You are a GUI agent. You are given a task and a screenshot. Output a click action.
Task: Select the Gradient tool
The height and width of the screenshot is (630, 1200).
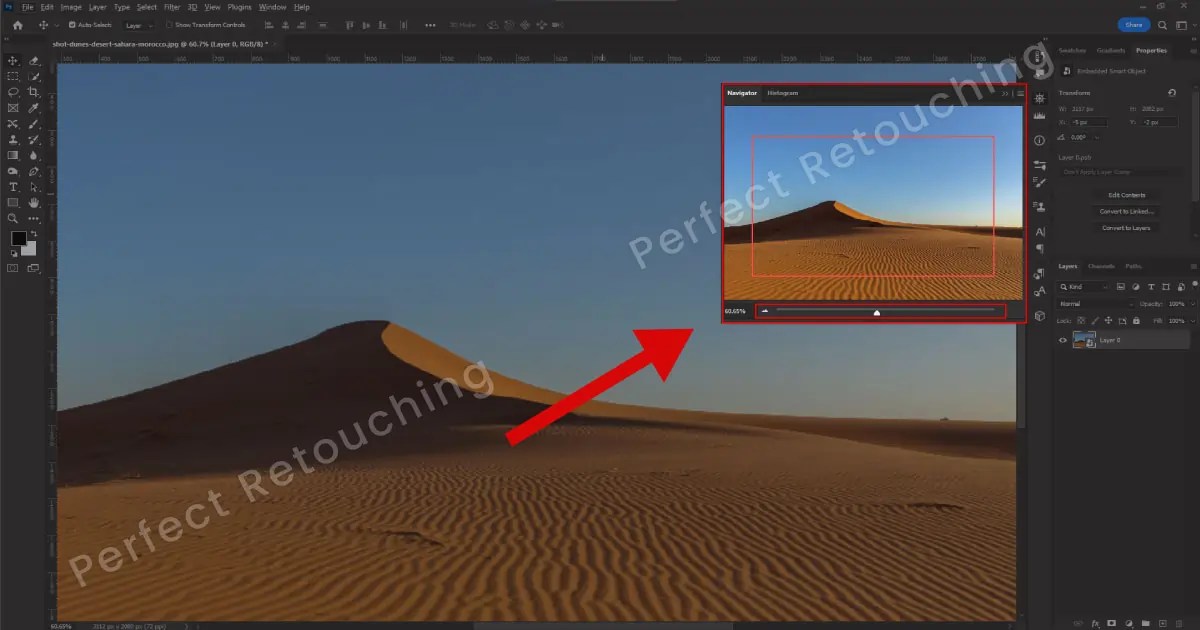point(13,157)
